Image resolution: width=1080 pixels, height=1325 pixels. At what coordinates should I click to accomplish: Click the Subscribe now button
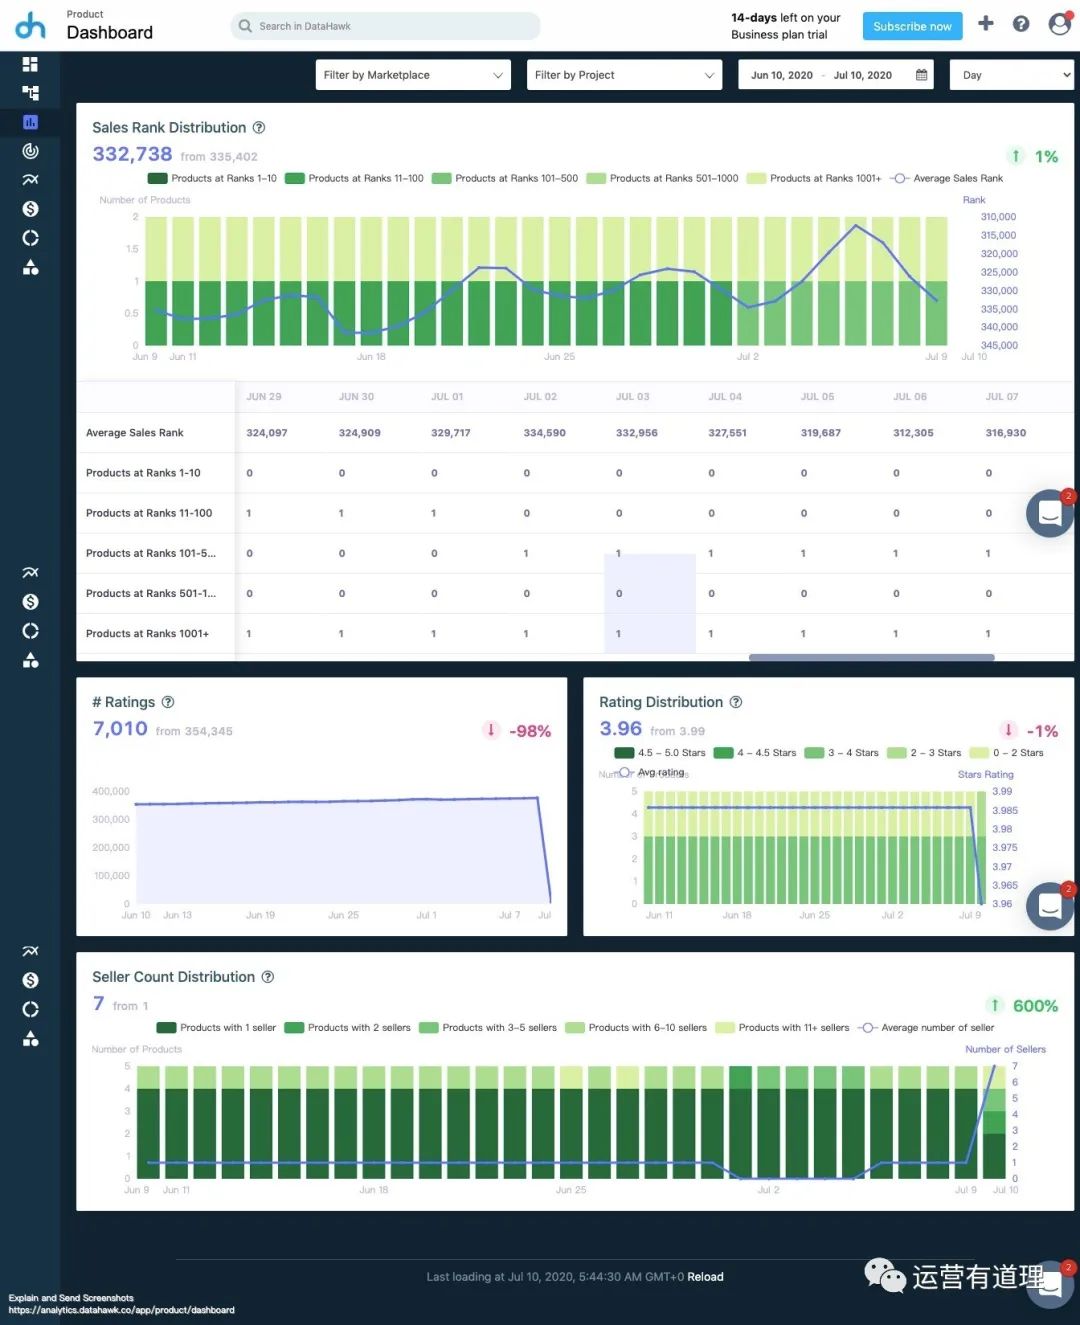[x=912, y=26]
